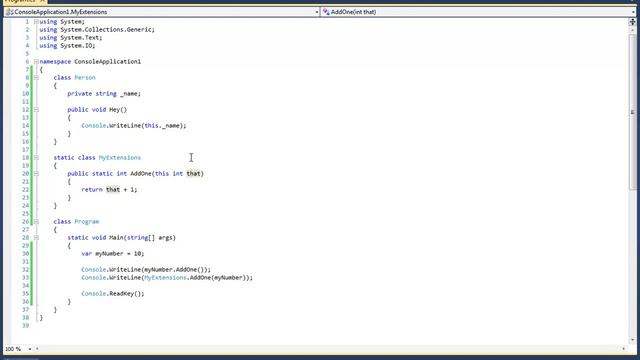Click the 'Person' class name on line 8
The width and height of the screenshot is (640, 360).
85,78
